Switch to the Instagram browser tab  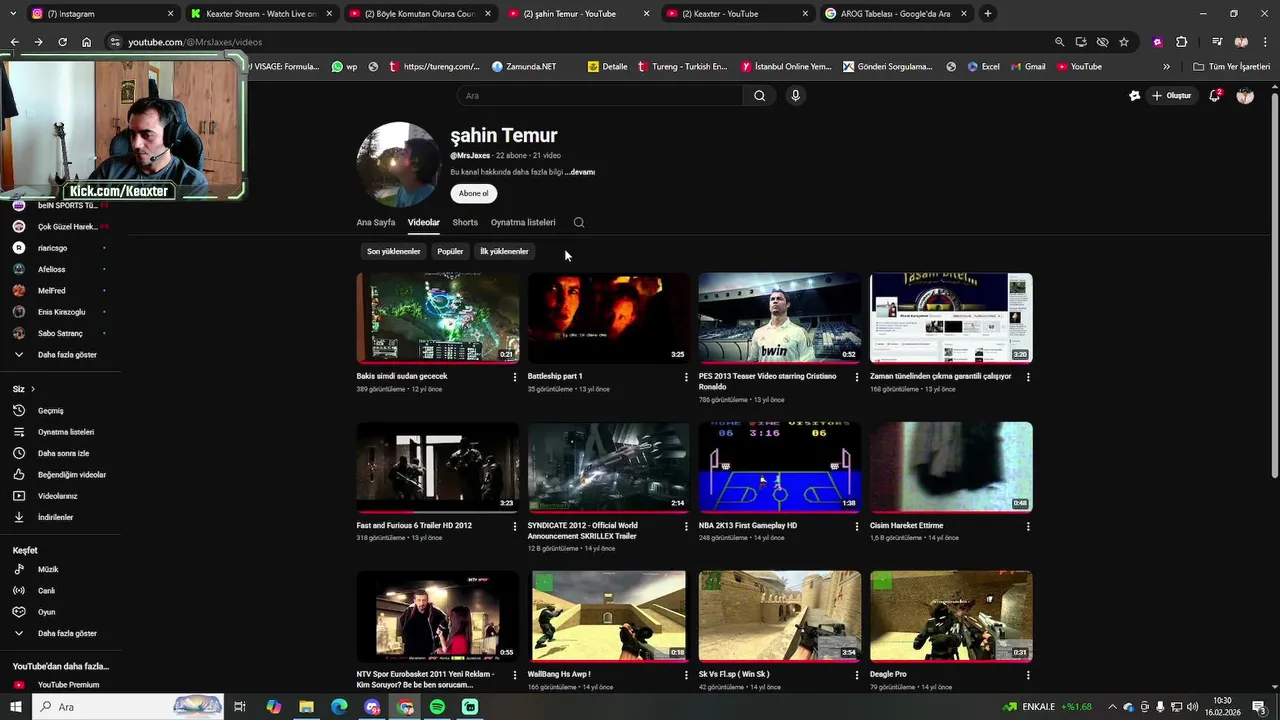pyautogui.click(x=100, y=14)
